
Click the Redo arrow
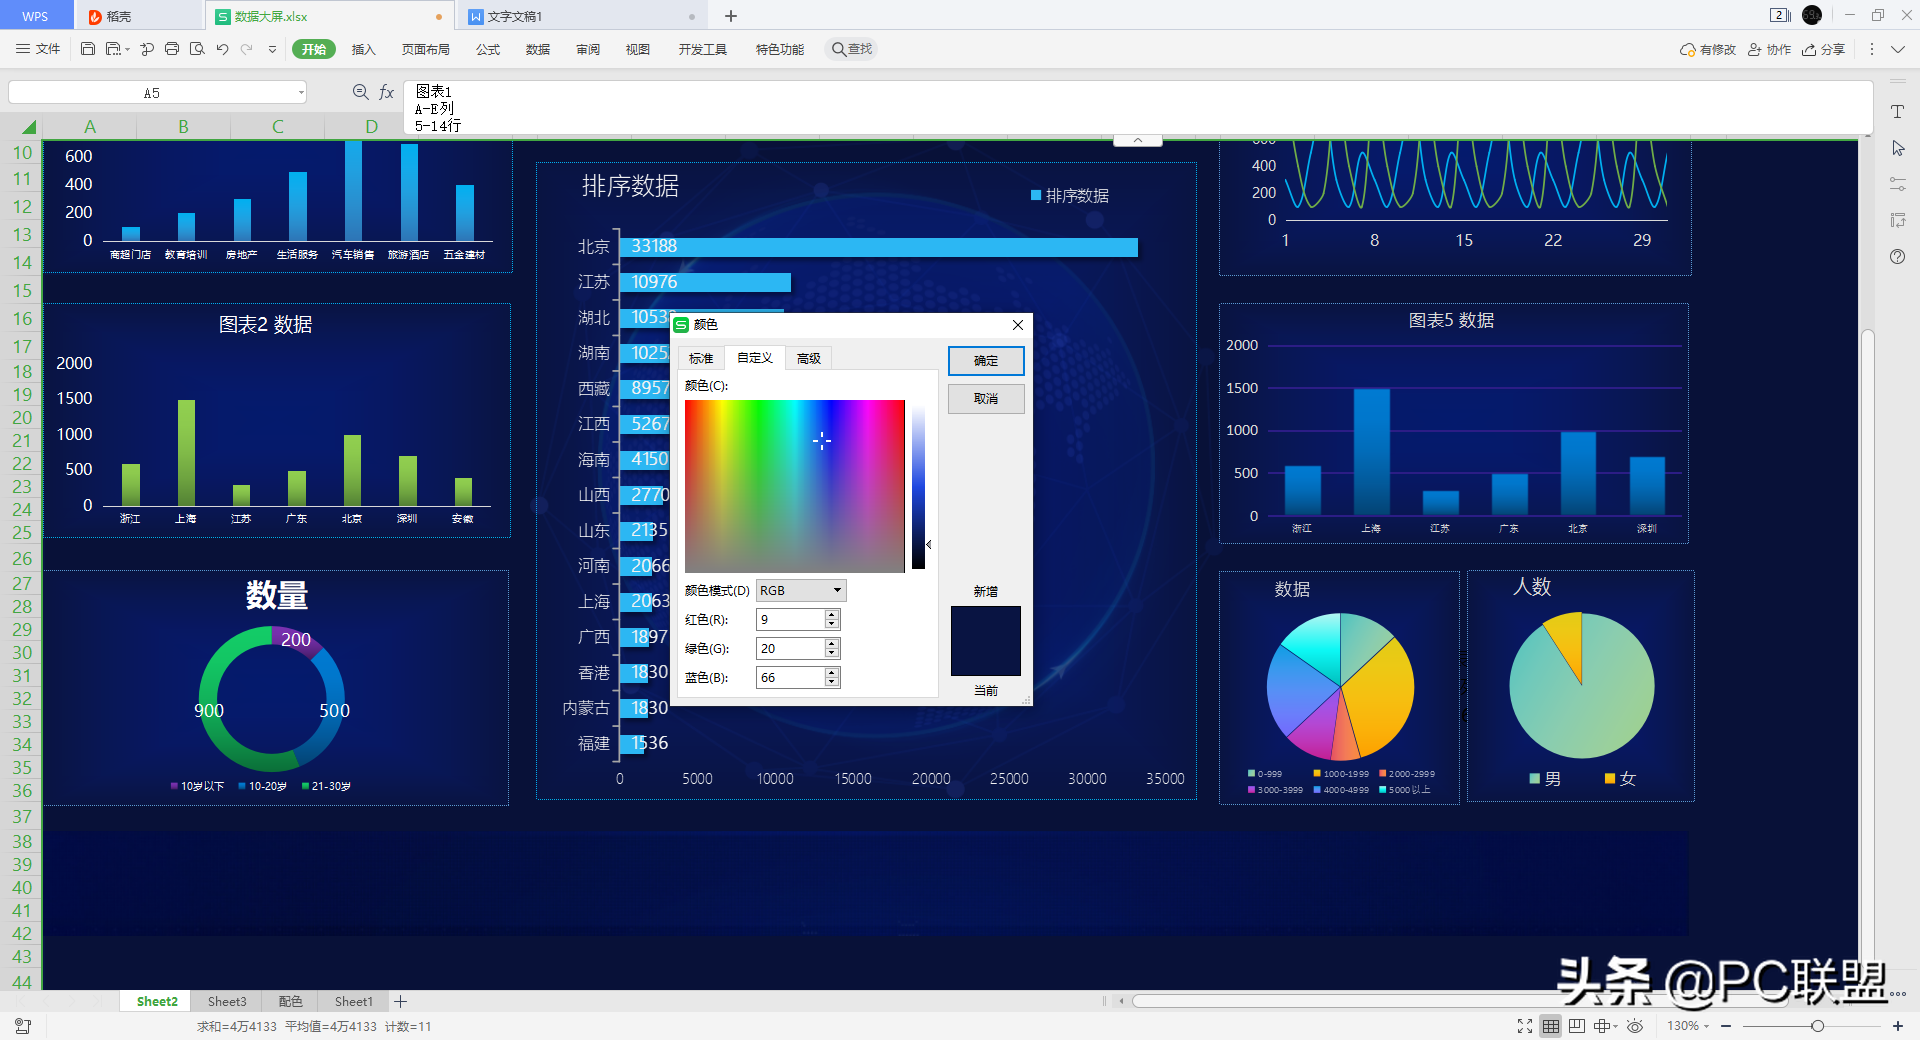pyautogui.click(x=246, y=49)
